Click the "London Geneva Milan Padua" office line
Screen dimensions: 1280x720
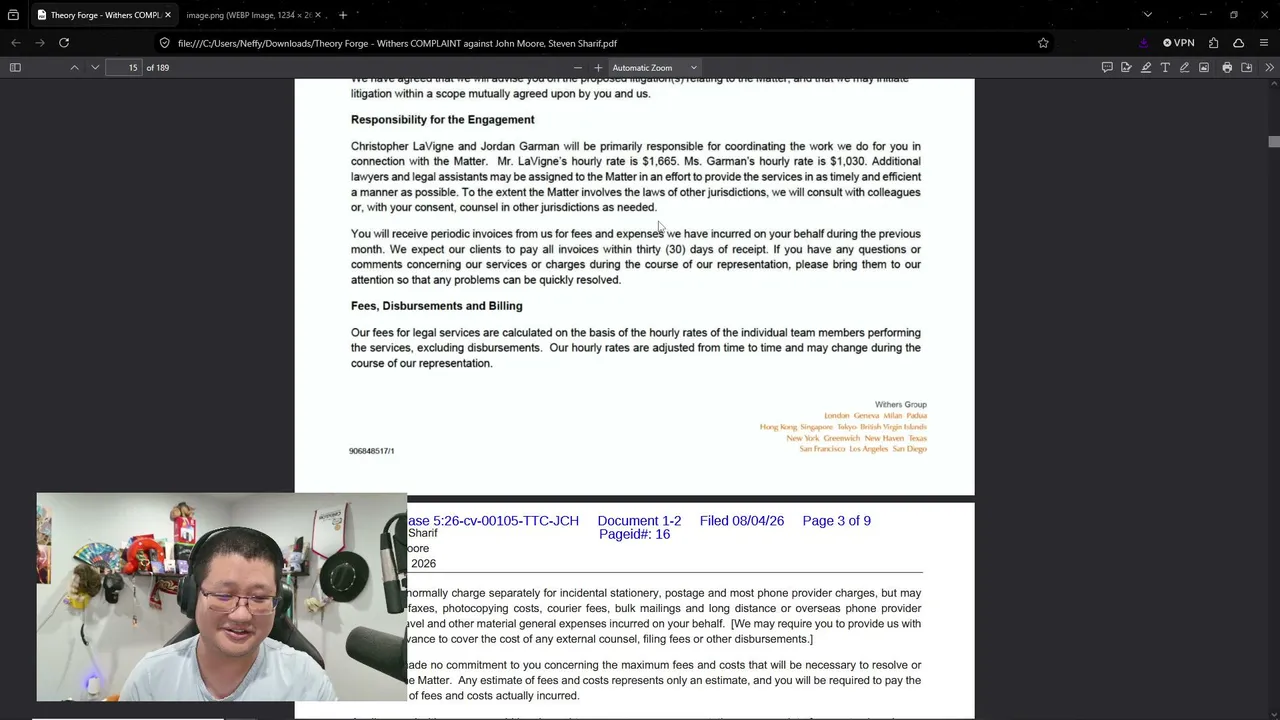pyautogui.click(x=875, y=416)
